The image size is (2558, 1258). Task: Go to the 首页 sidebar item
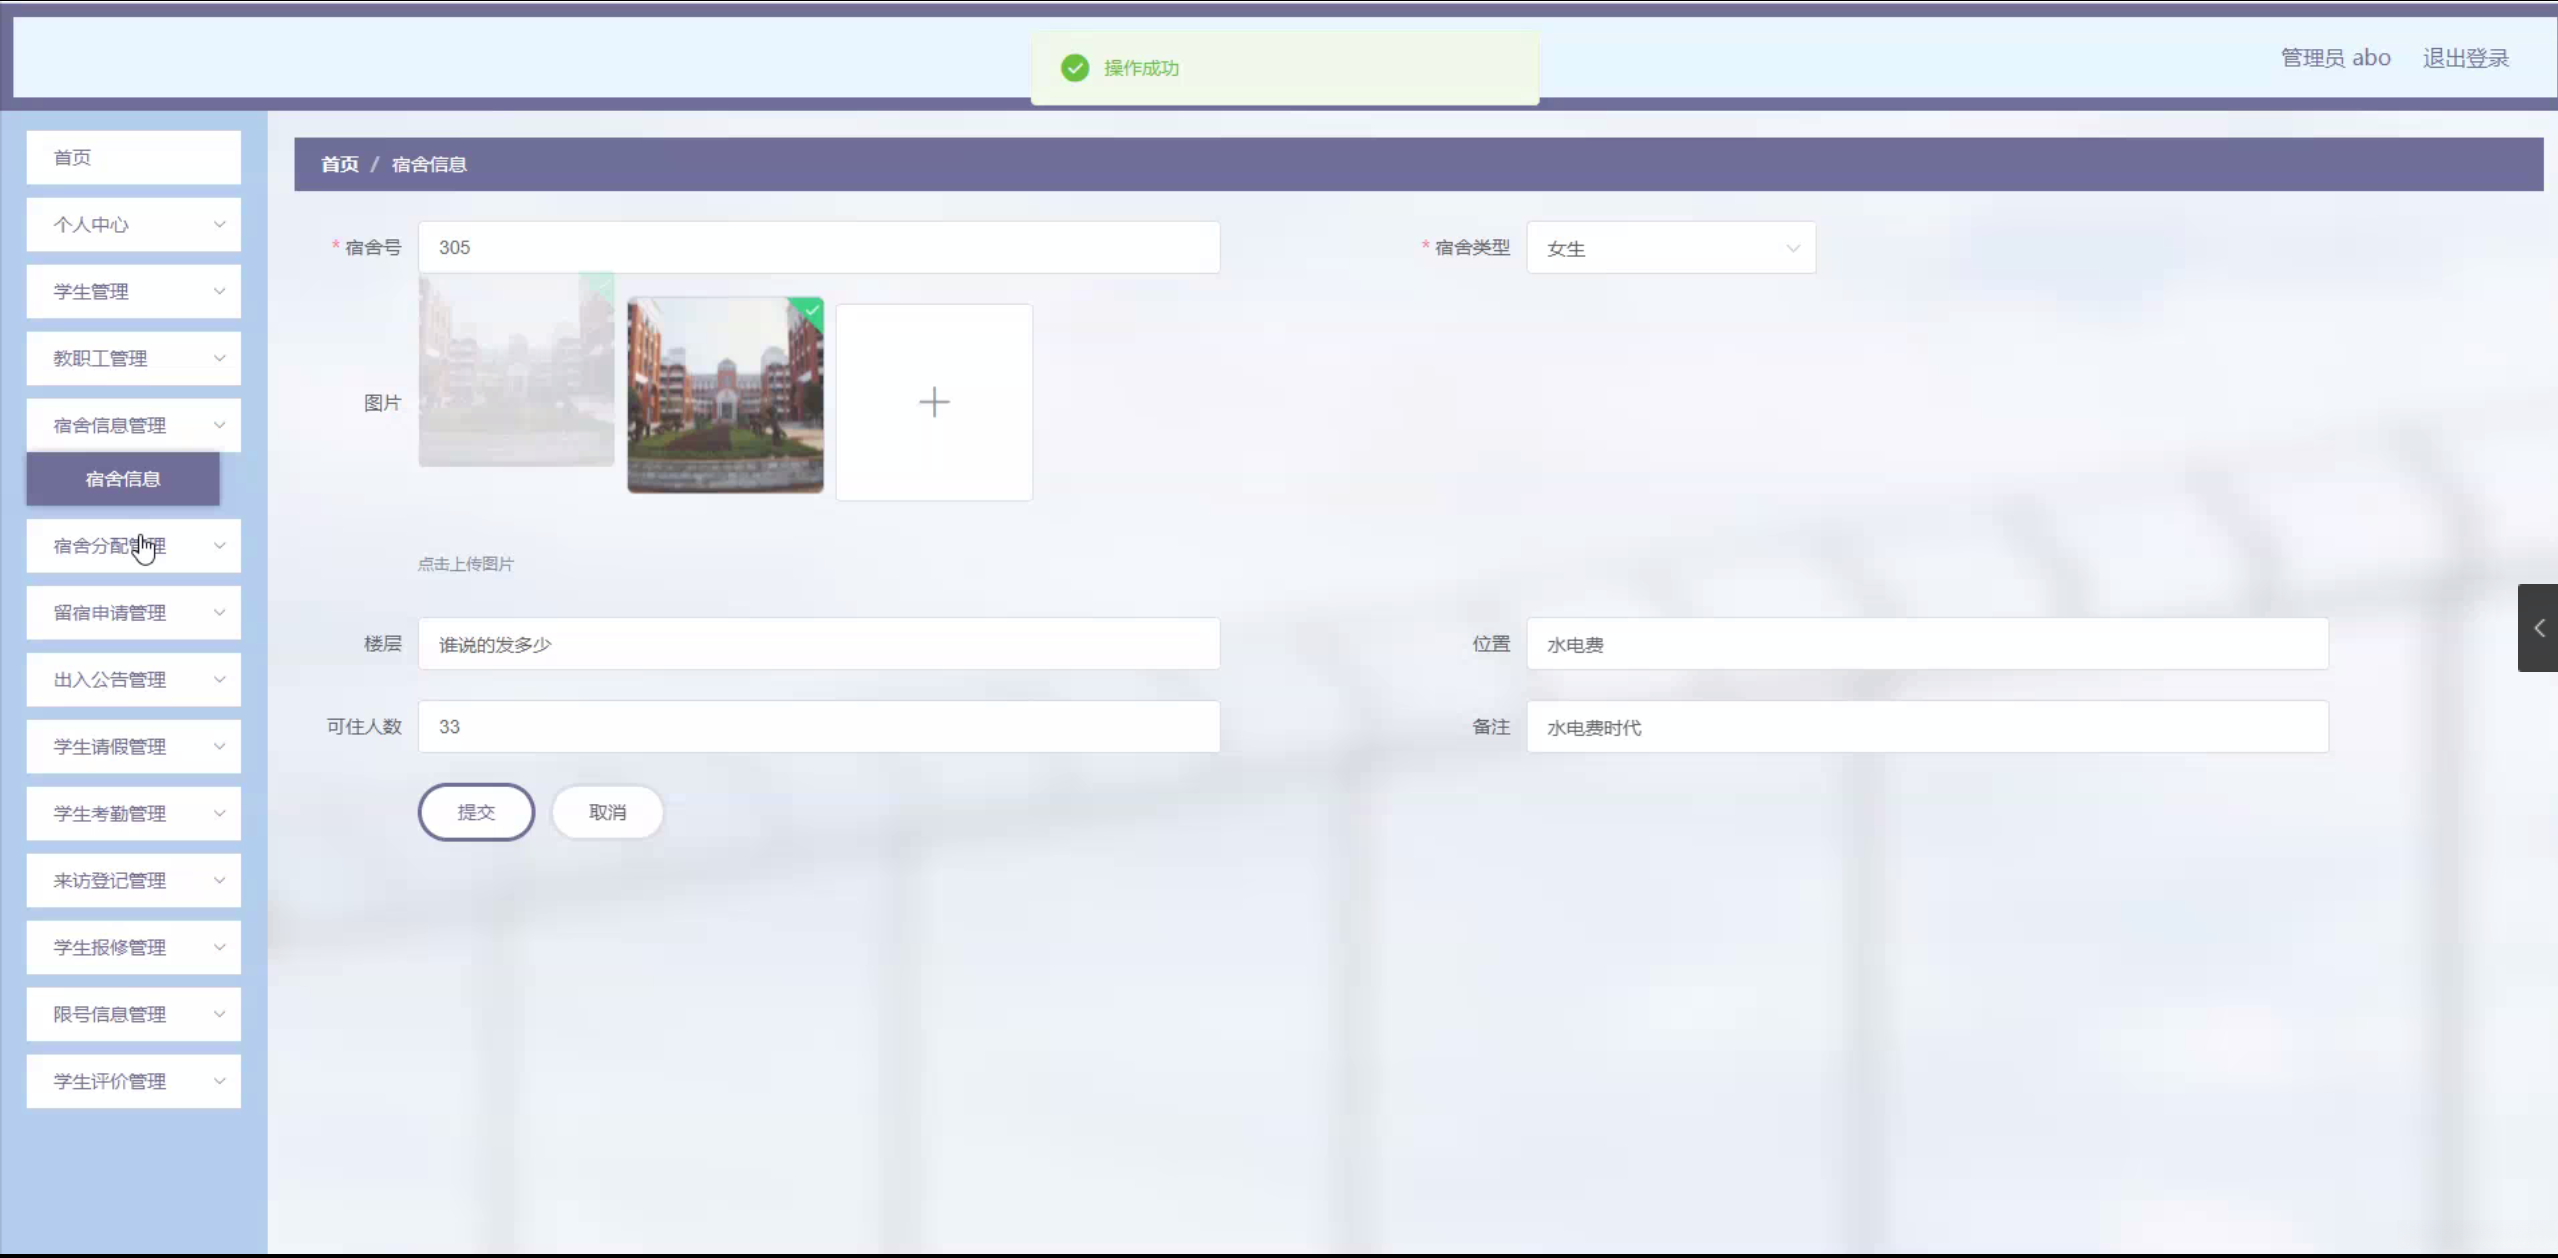tap(133, 158)
